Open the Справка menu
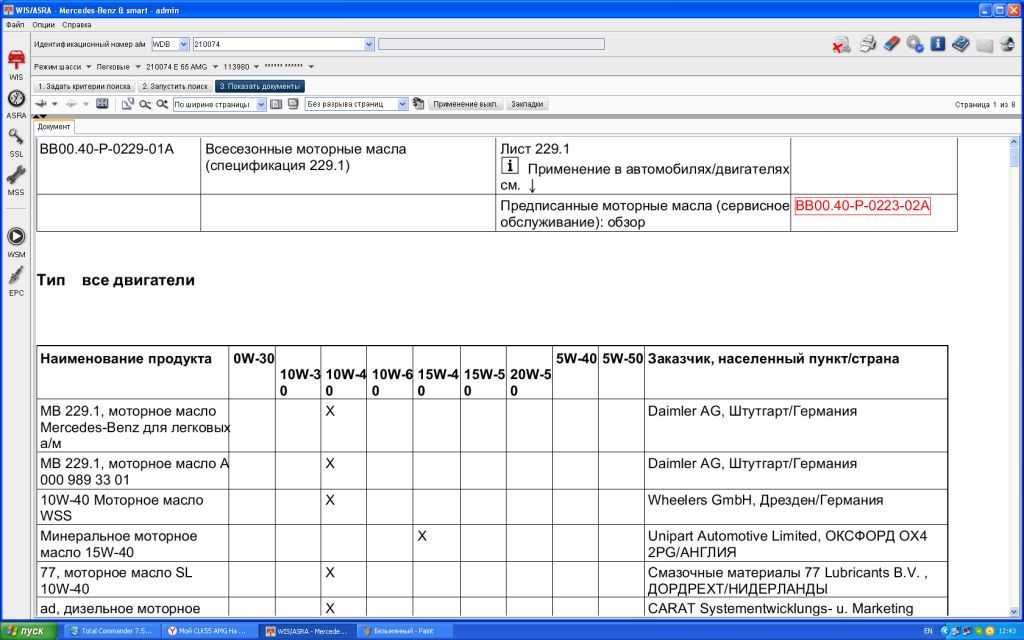This screenshot has width=1024, height=640. [76, 25]
